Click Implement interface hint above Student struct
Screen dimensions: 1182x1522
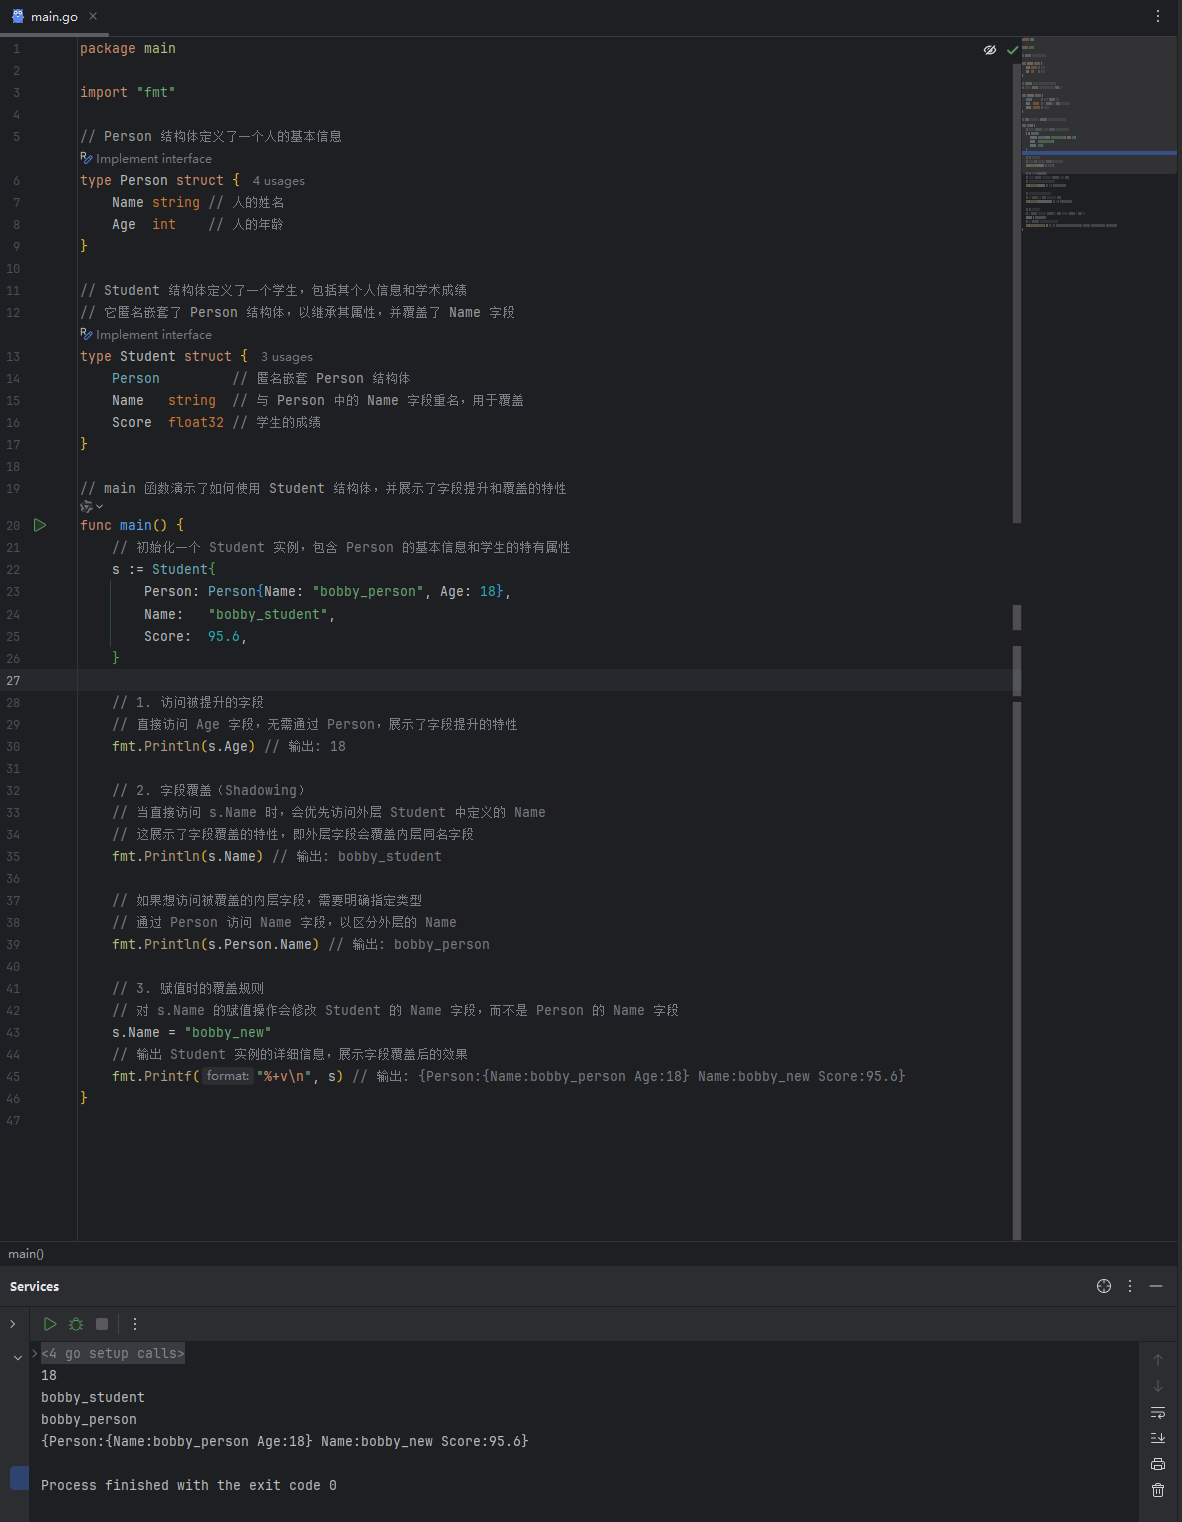(146, 335)
